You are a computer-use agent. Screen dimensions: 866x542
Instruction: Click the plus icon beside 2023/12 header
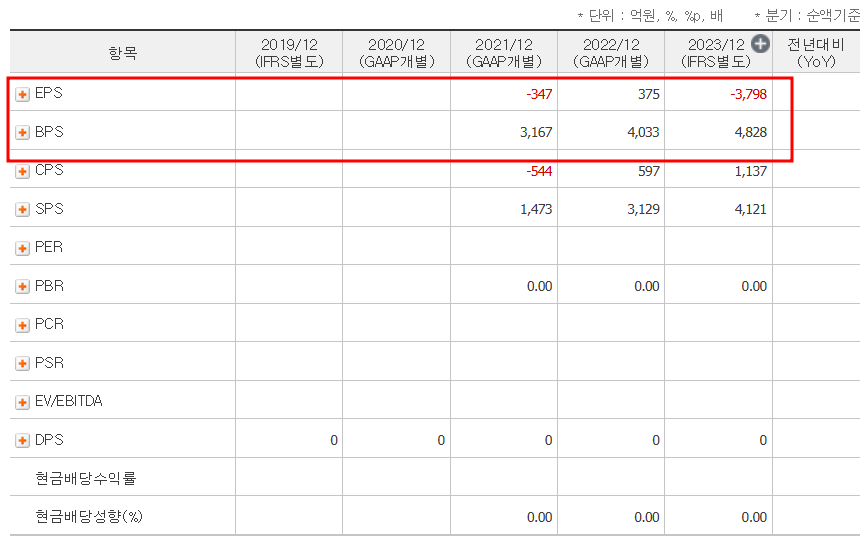[x=761, y=44]
